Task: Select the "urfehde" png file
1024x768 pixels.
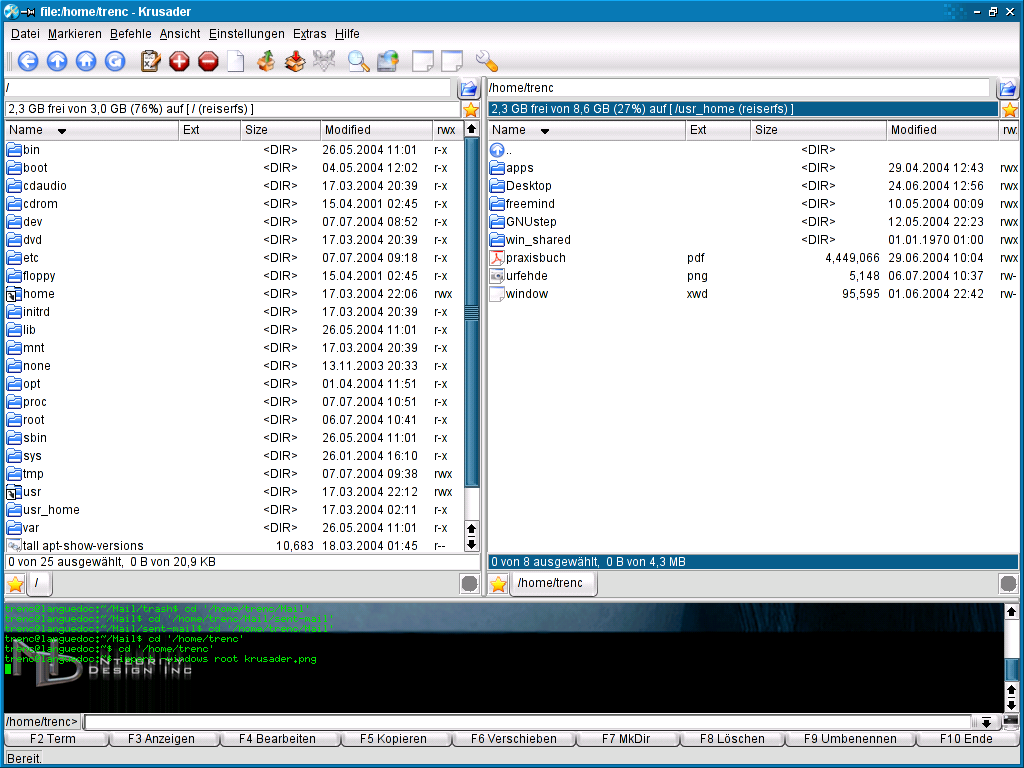Action: [753, 276]
